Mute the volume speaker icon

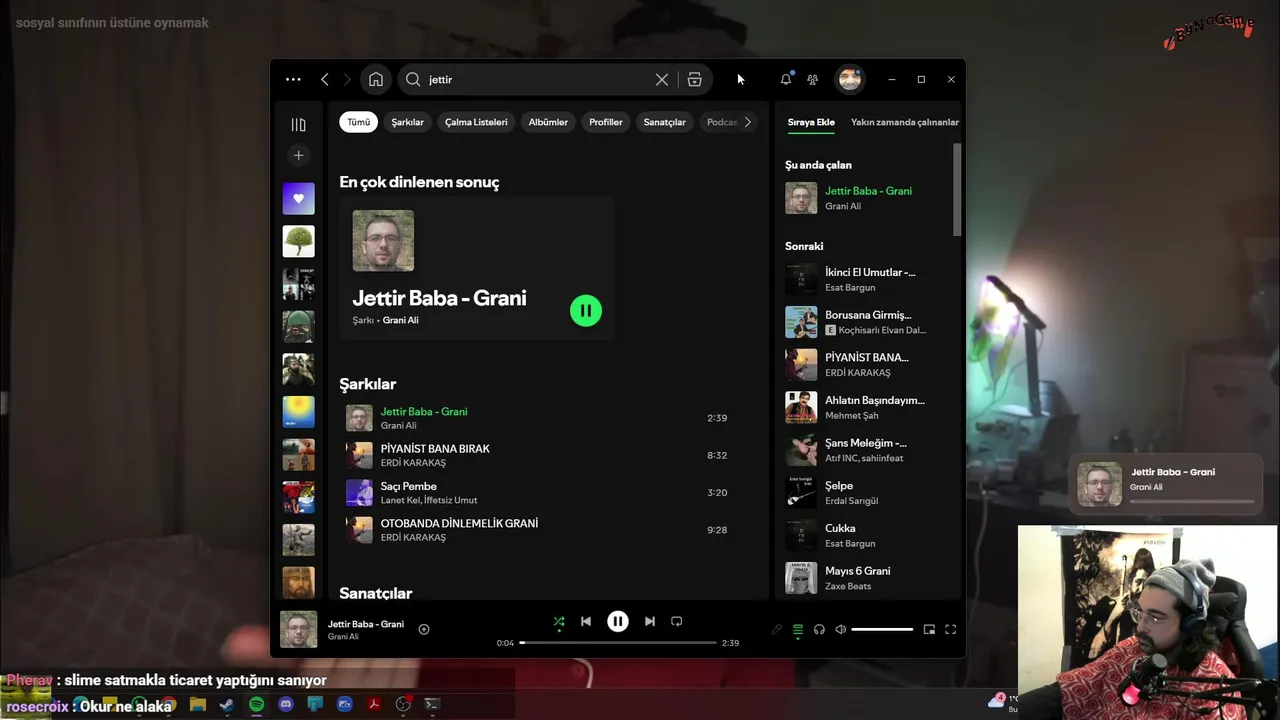pos(841,629)
